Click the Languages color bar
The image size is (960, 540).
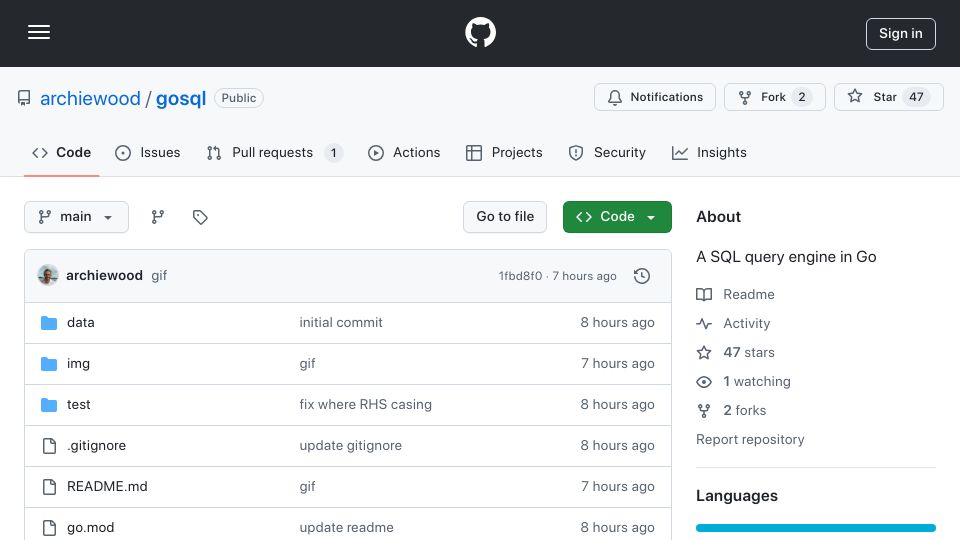point(816,528)
